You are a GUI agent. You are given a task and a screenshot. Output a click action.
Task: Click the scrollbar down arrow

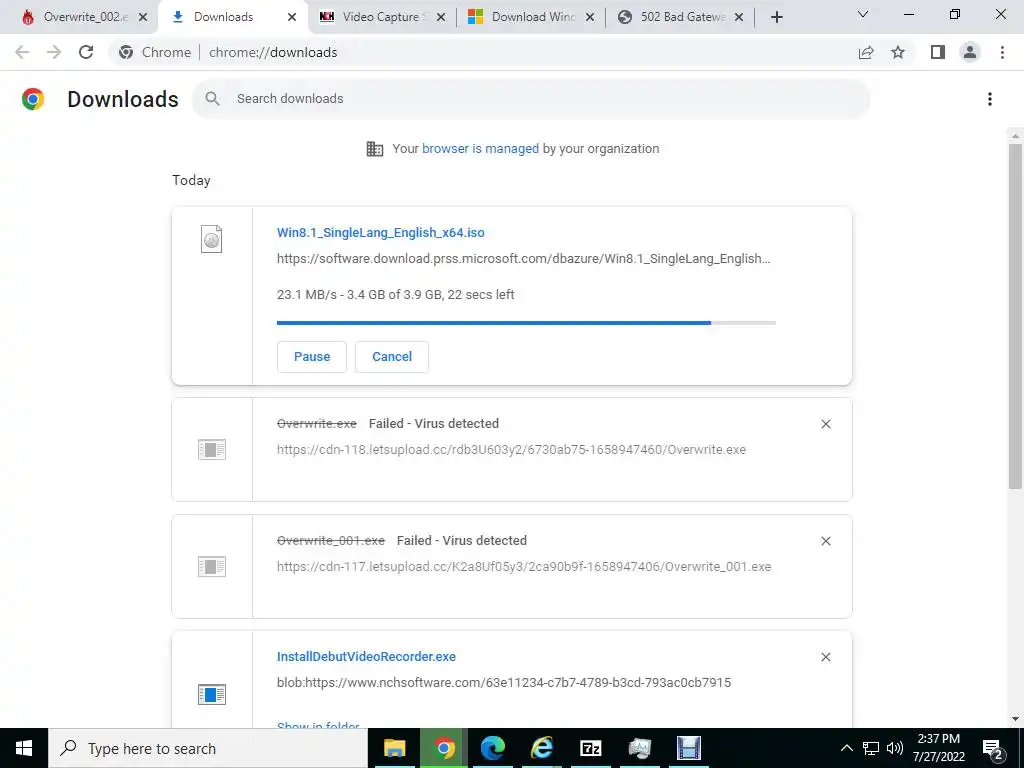pos(1015,719)
